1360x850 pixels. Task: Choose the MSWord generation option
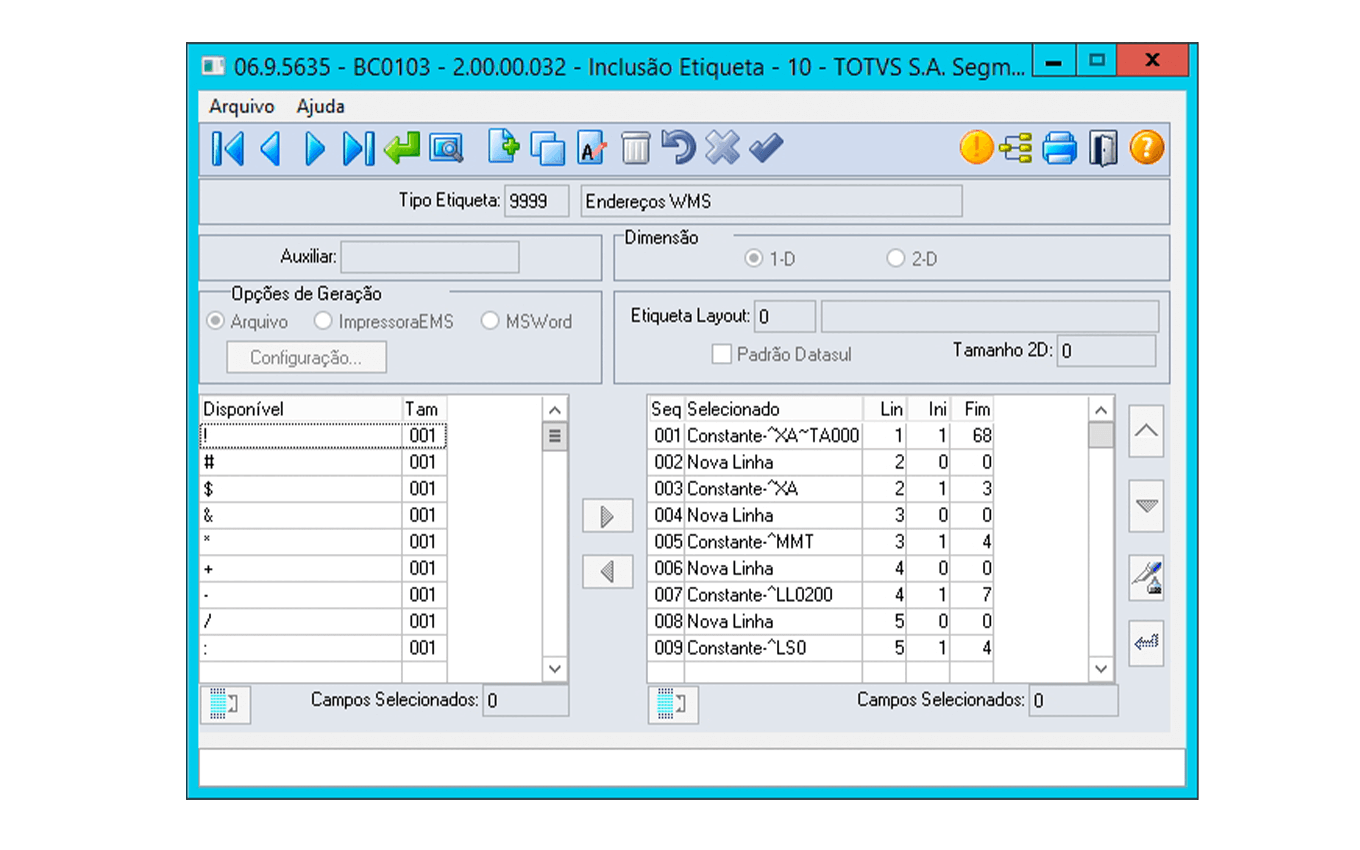490,322
